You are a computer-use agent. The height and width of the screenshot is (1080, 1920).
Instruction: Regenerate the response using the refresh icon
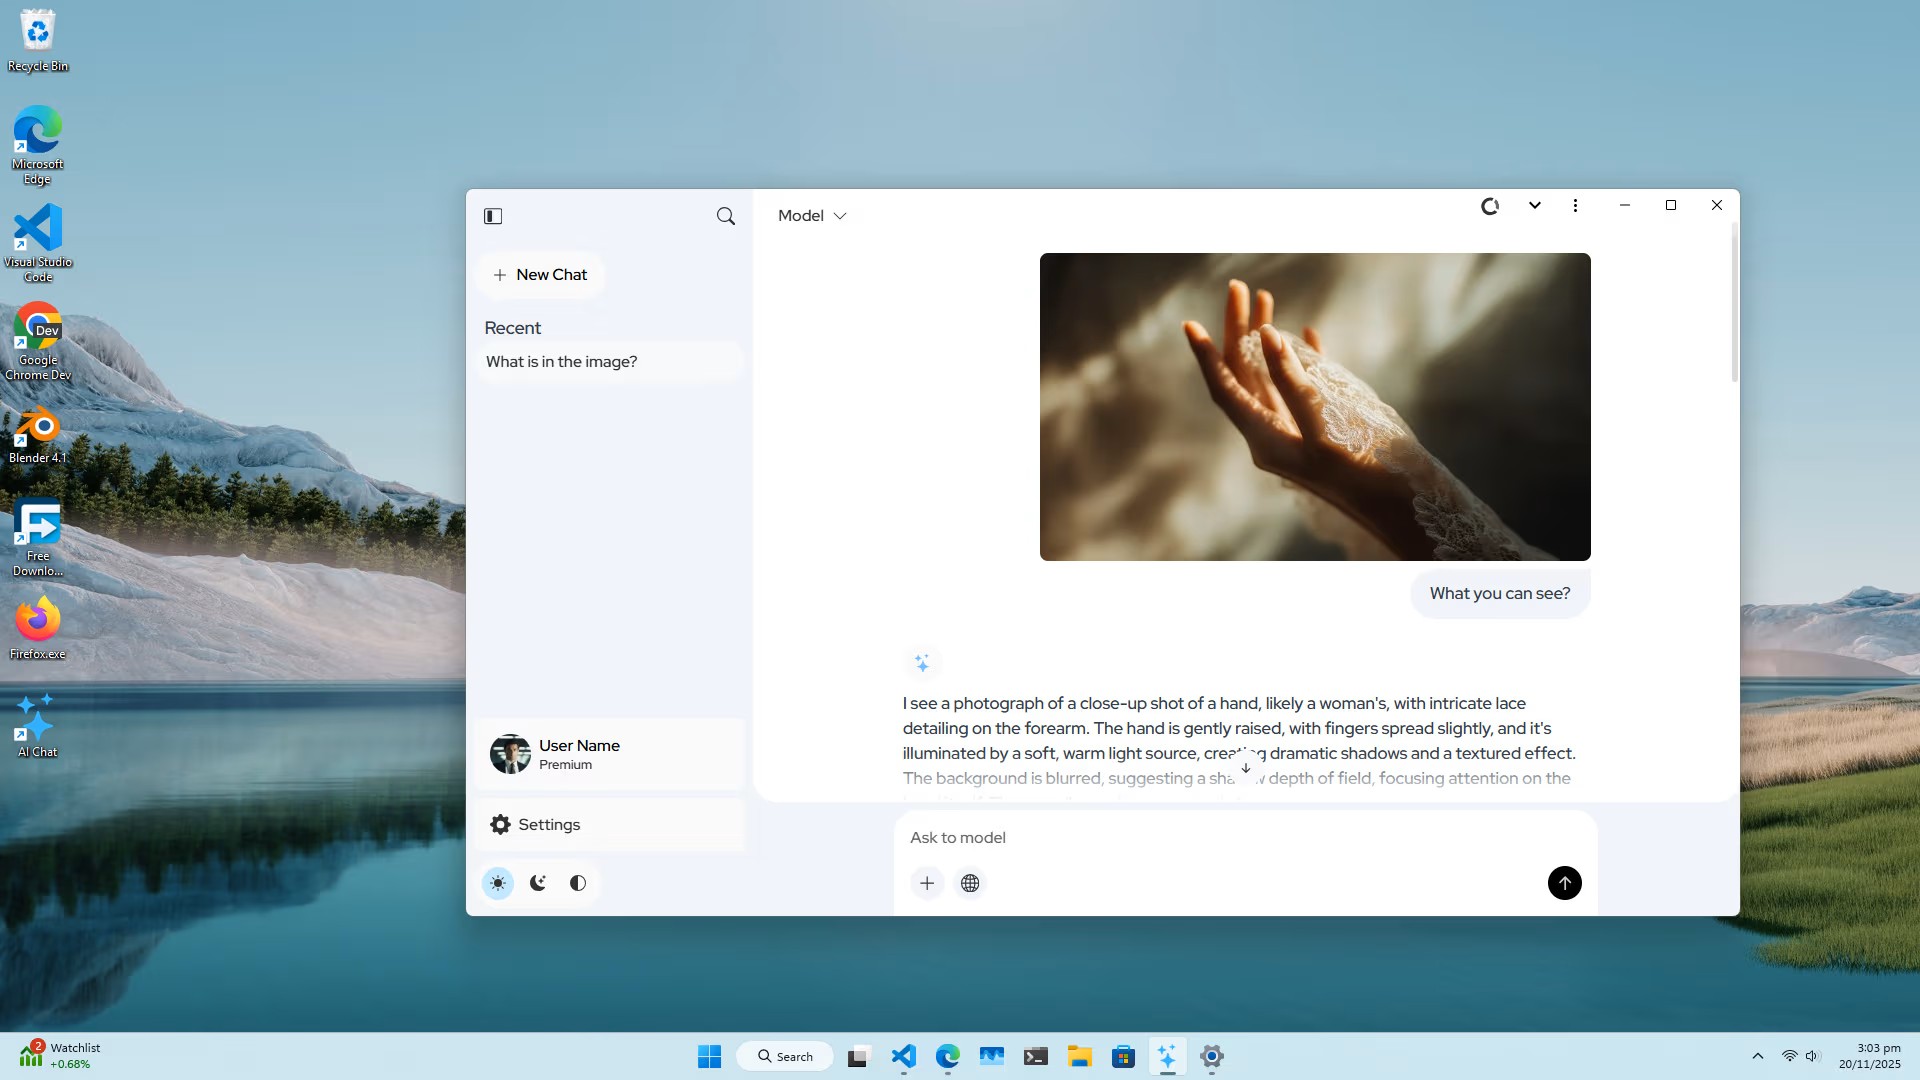(1490, 205)
